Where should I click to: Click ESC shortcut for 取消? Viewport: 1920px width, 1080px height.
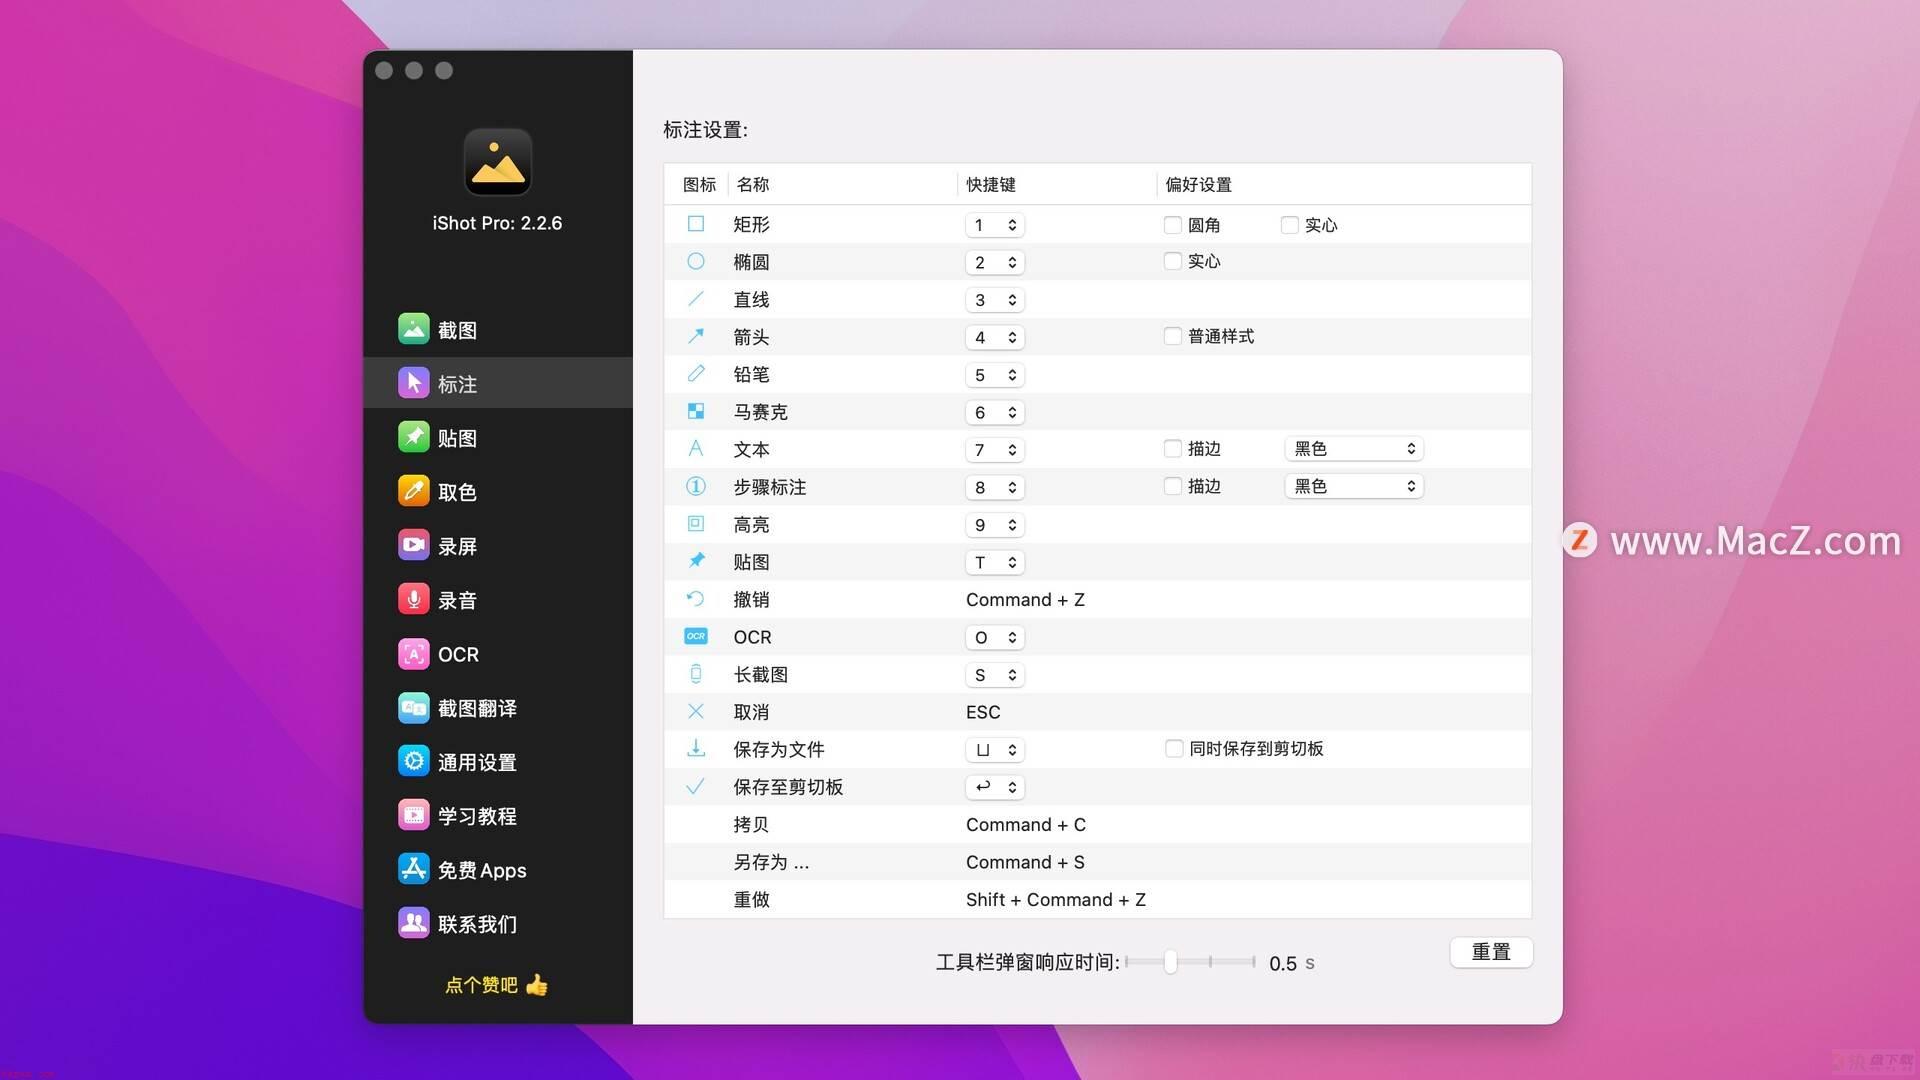point(983,712)
